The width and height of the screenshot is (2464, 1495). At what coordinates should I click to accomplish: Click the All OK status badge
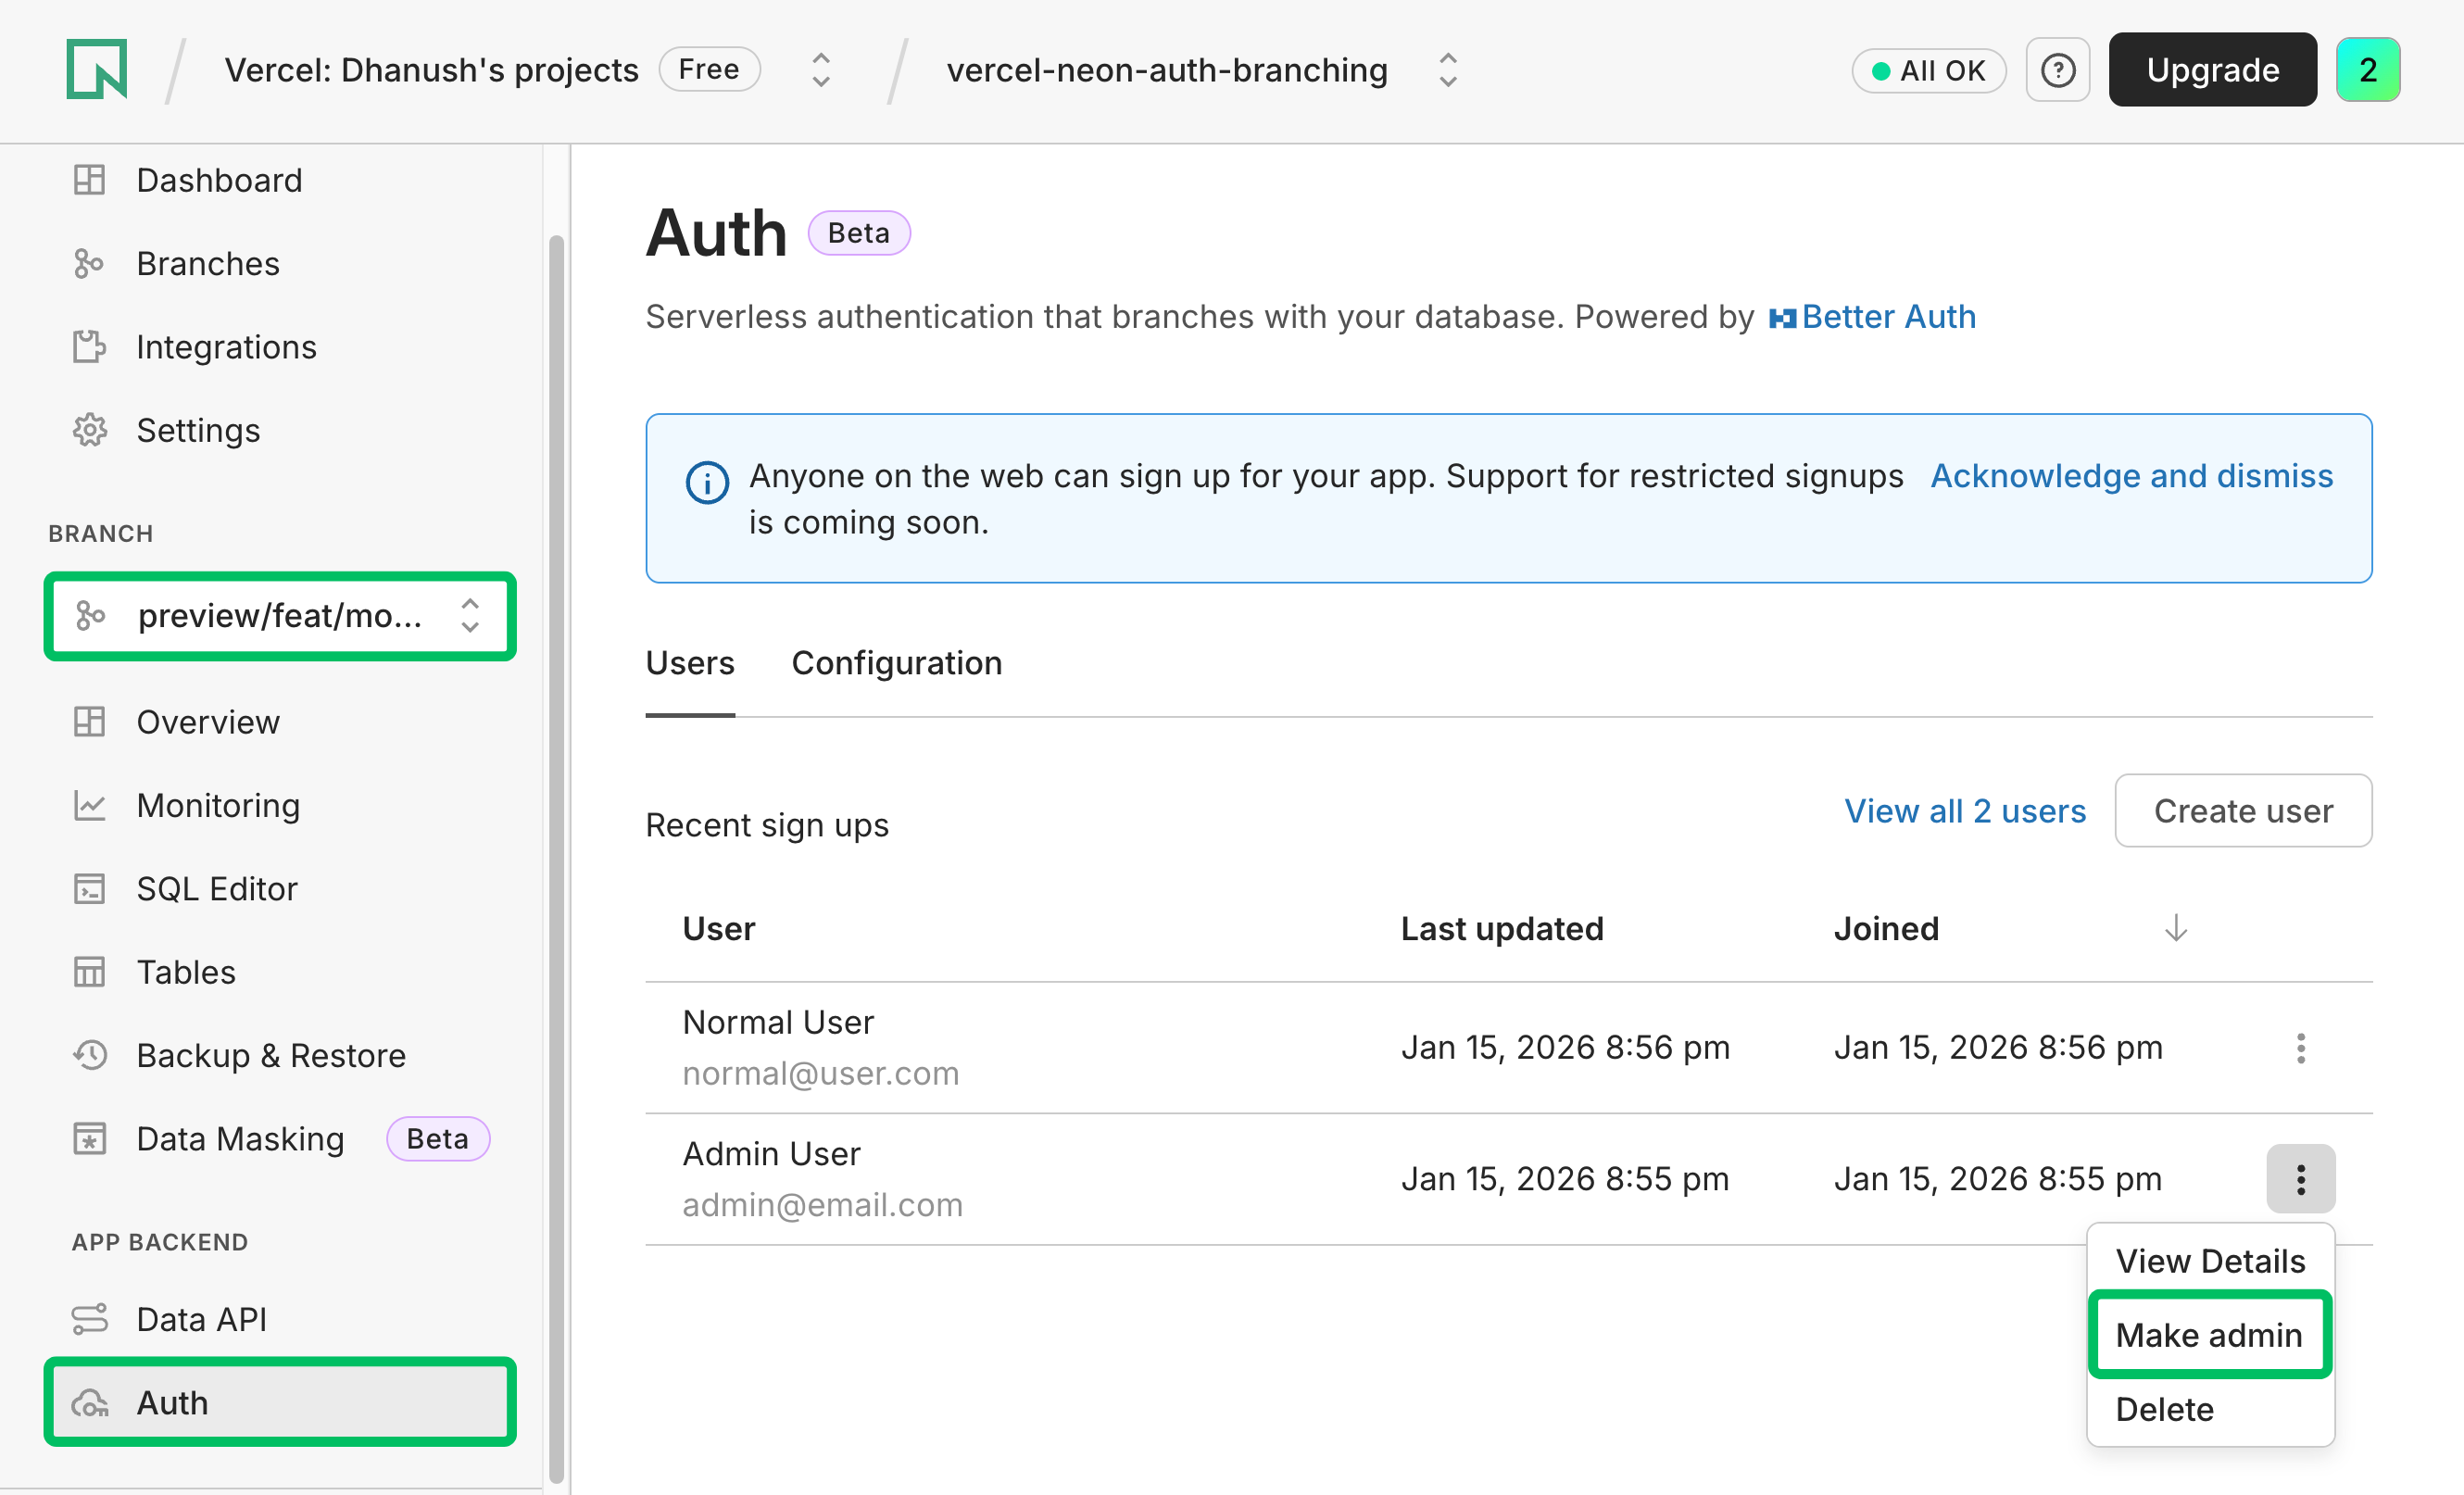1928,70
